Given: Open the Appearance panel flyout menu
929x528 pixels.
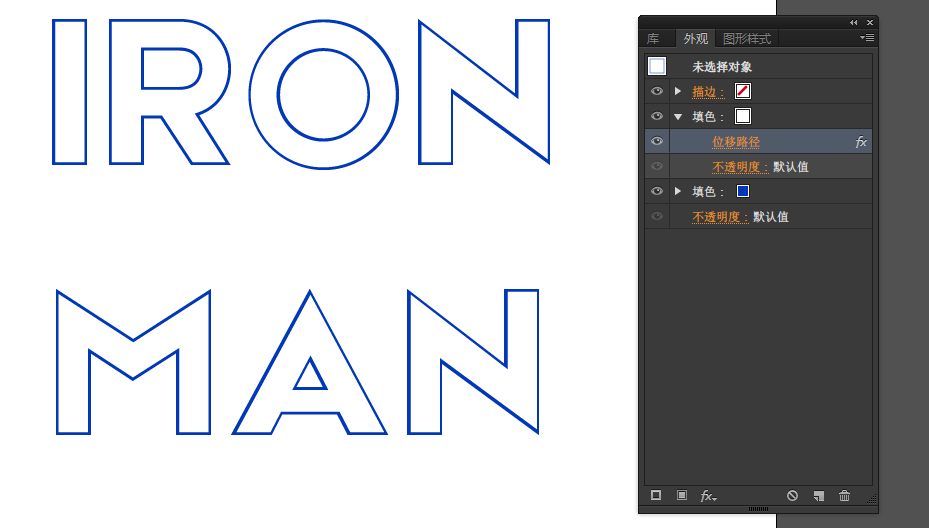Looking at the screenshot, I should [867, 37].
